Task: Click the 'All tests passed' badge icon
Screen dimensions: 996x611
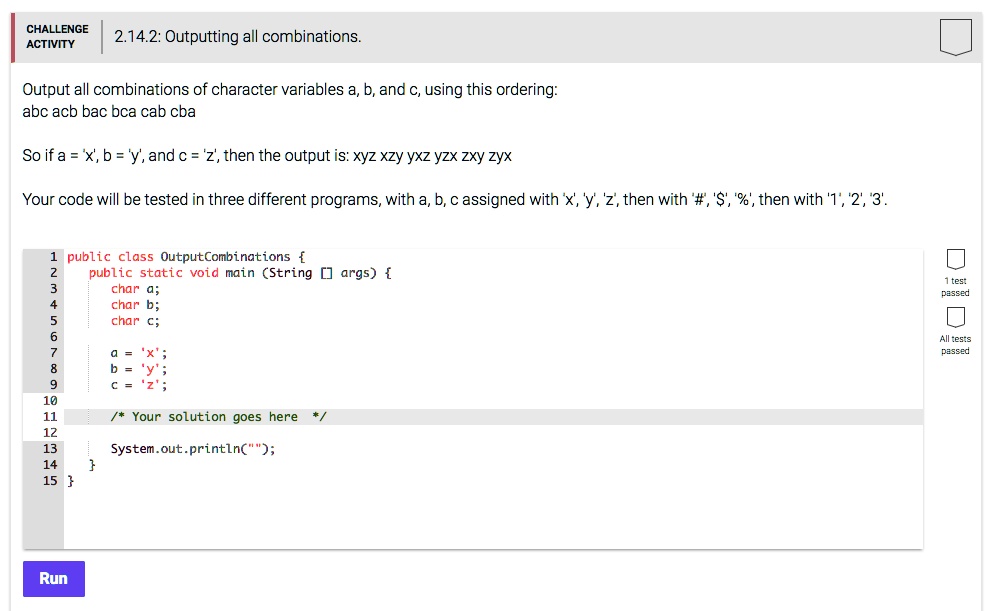Action: [955, 317]
